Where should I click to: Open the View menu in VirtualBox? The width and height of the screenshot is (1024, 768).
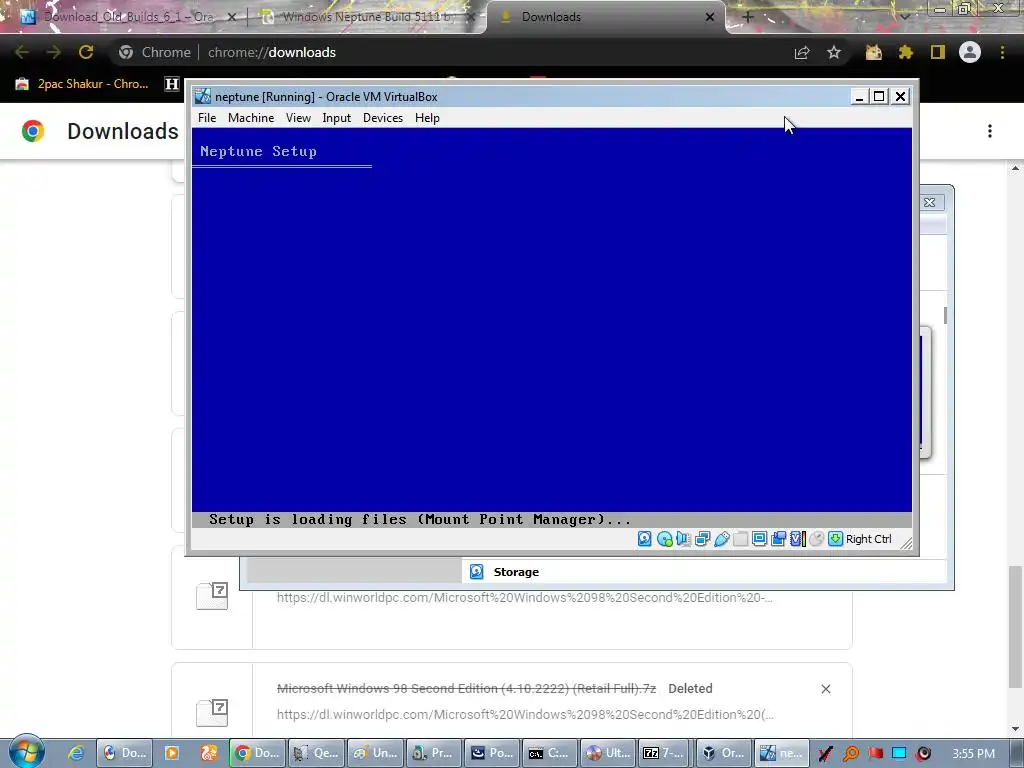point(298,118)
